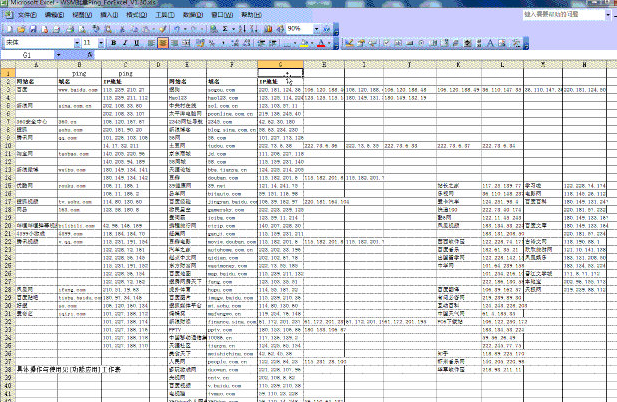
Task: Toggle Align Left
Action: point(151,42)
